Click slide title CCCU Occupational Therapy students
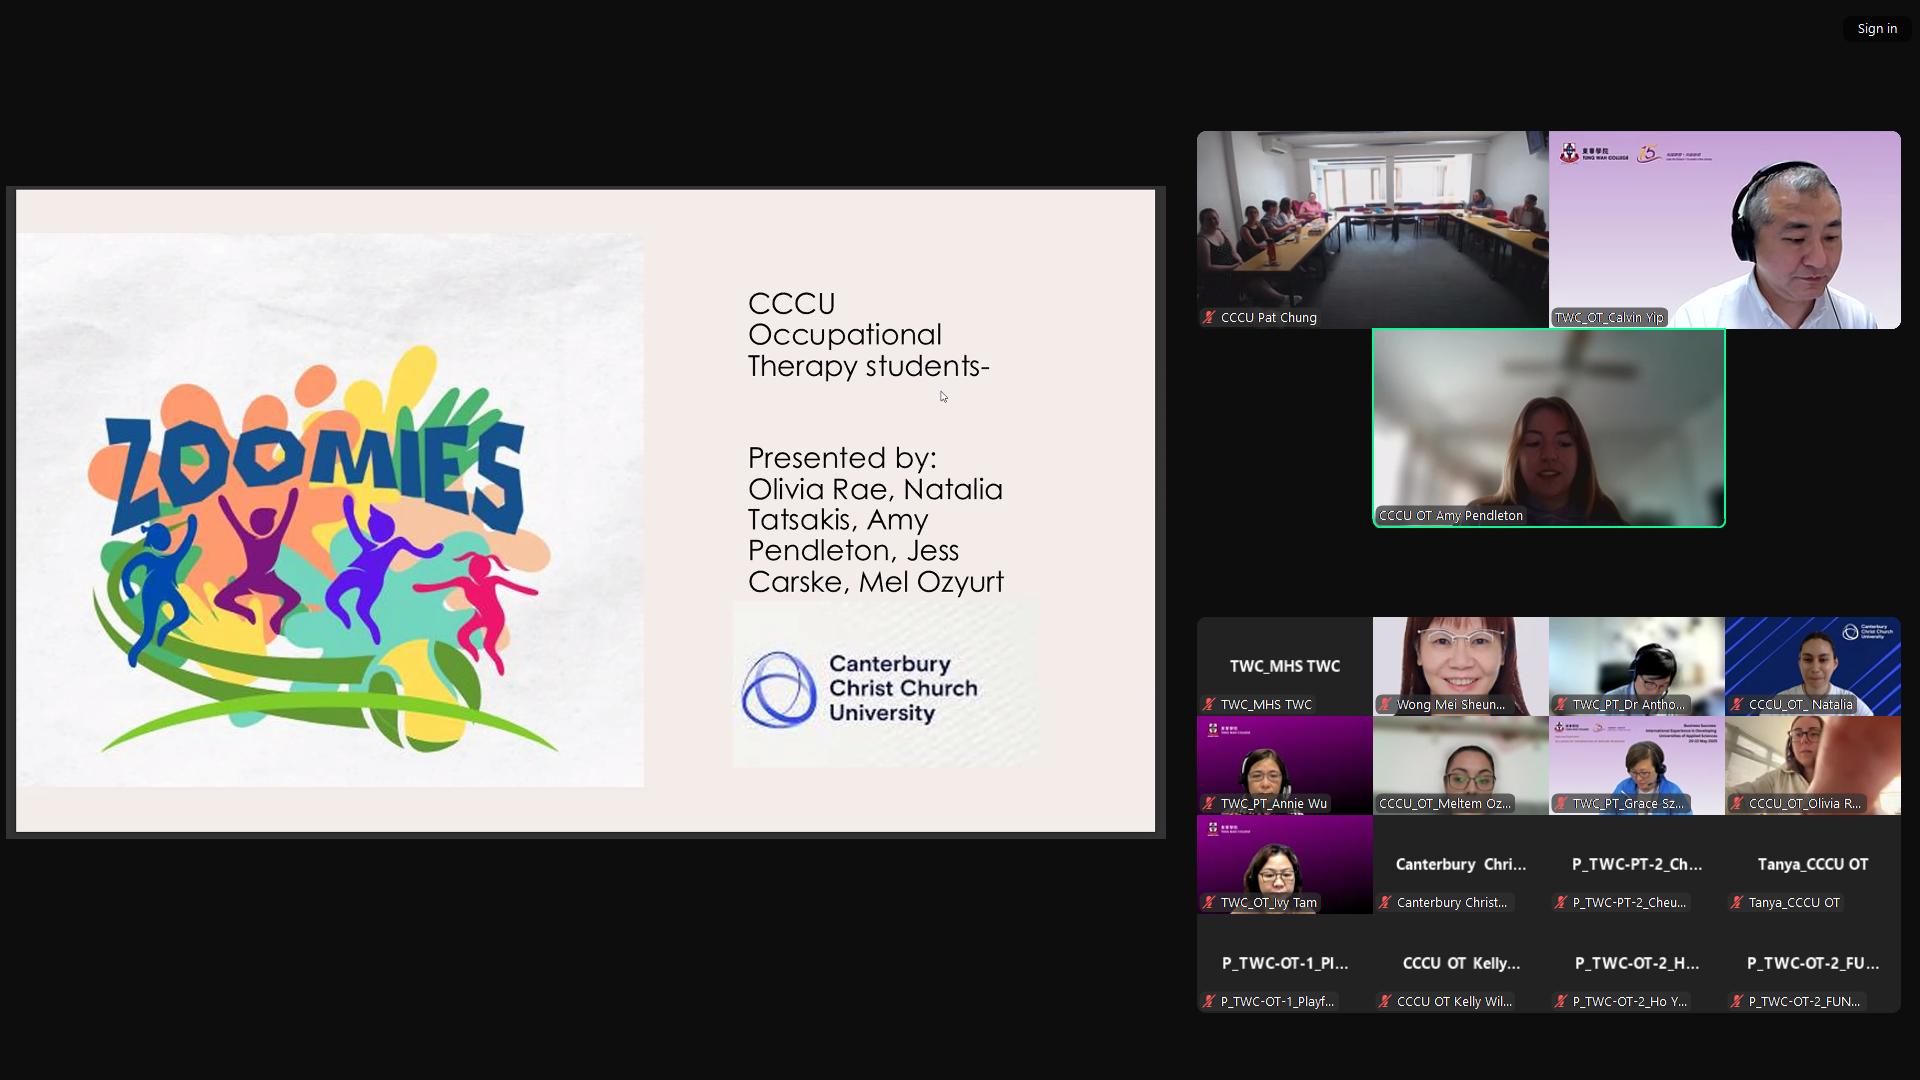The image size is (1920, 1080). [x=868, y=334]
